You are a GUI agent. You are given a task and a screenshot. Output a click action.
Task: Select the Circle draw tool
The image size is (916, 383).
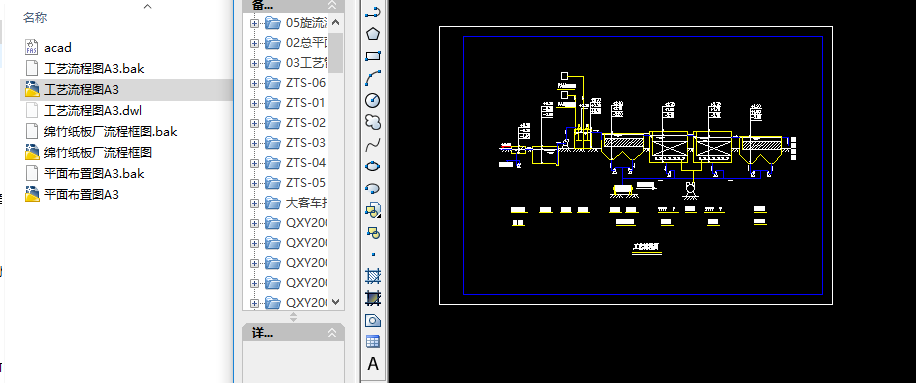click(x=373, y=100)
